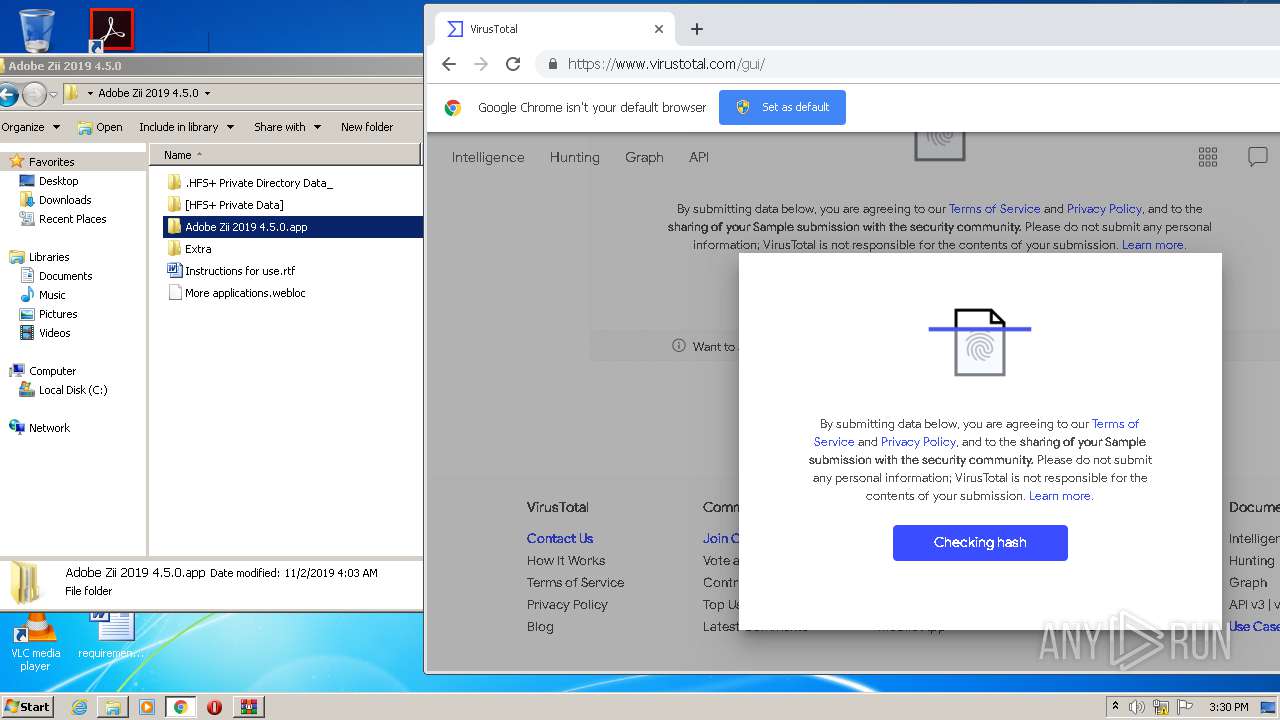1280x720 pixels.
Task: Create a New folder in Explorer
Action: pyautogui.click(x=367, y=127)
